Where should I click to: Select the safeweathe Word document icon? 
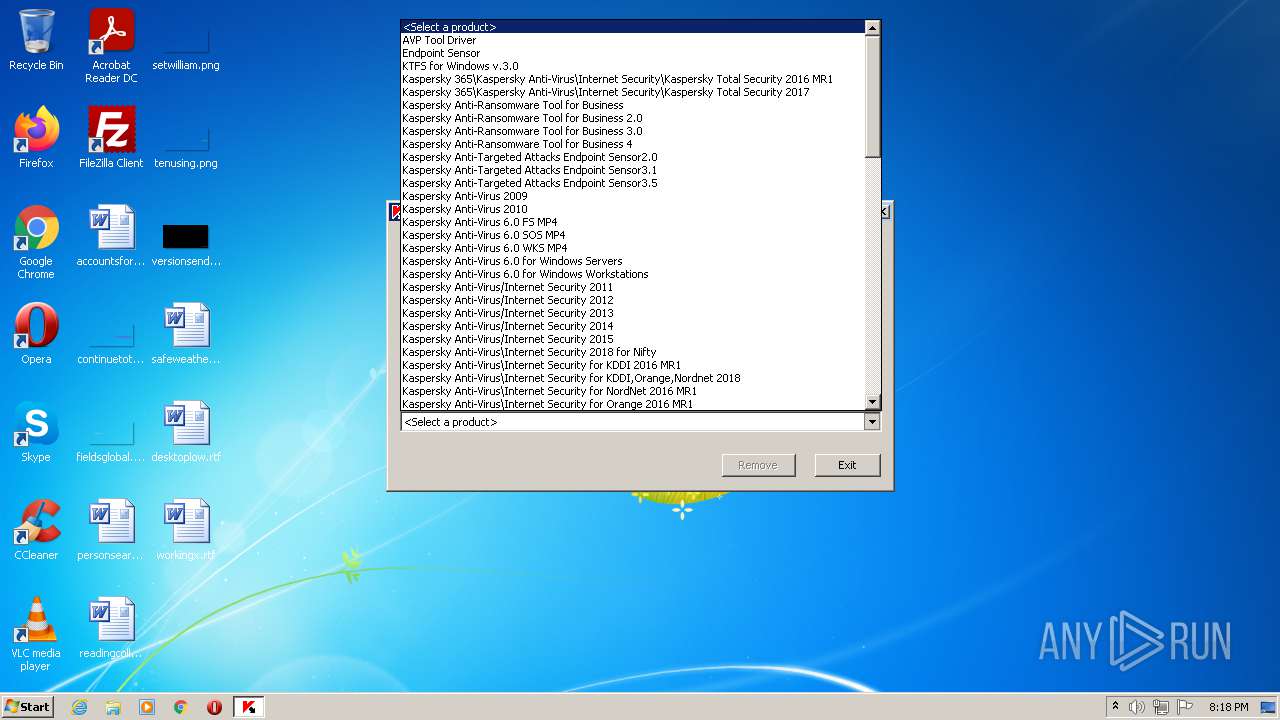click(x=186, y=334)
